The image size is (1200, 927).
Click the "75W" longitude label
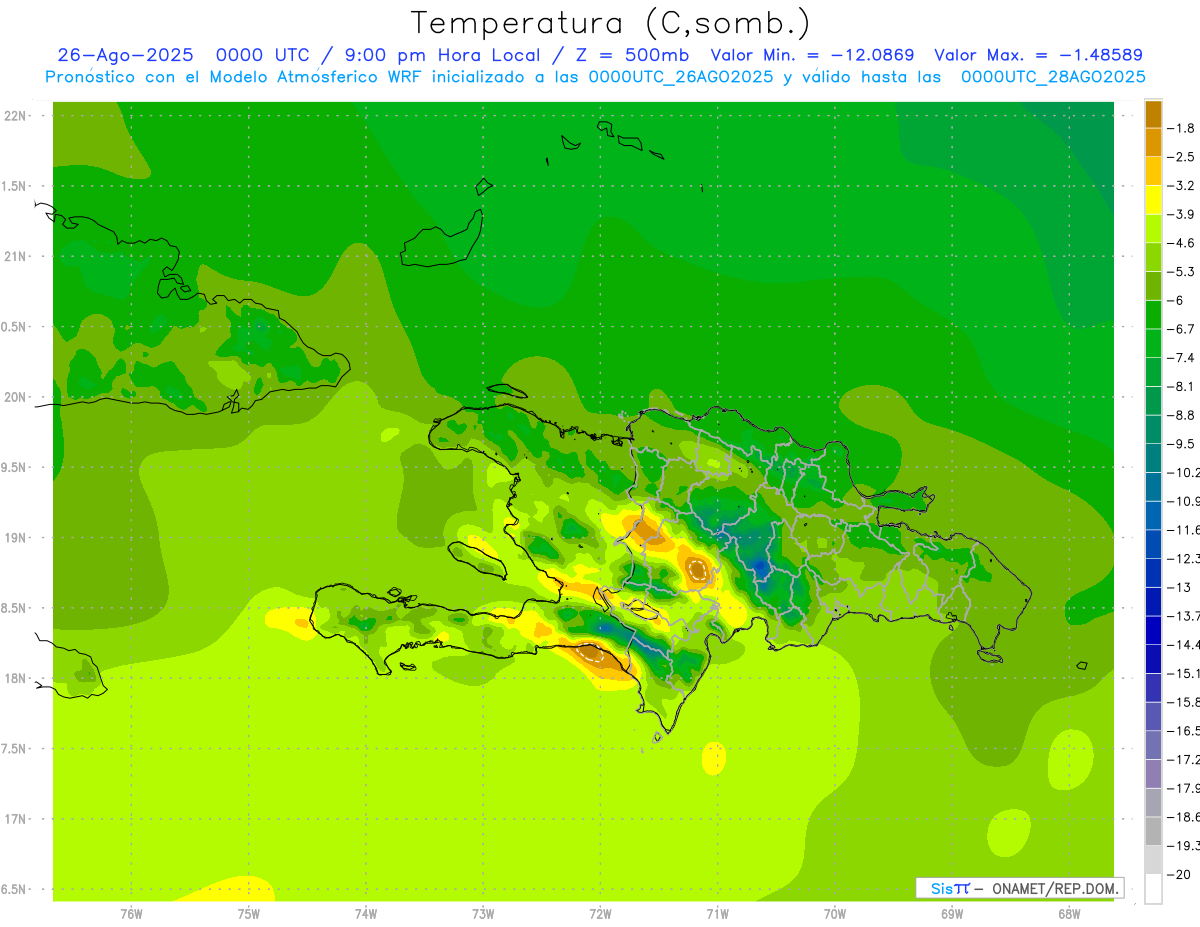(x=248, y=913)
